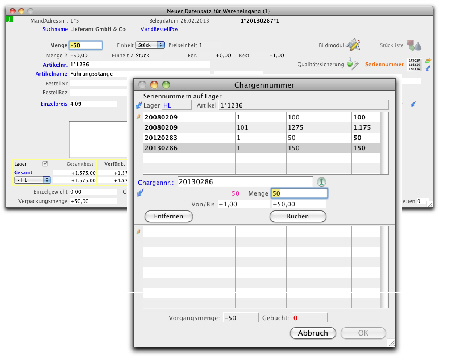Click the Suchname link label

coord(55,29)
